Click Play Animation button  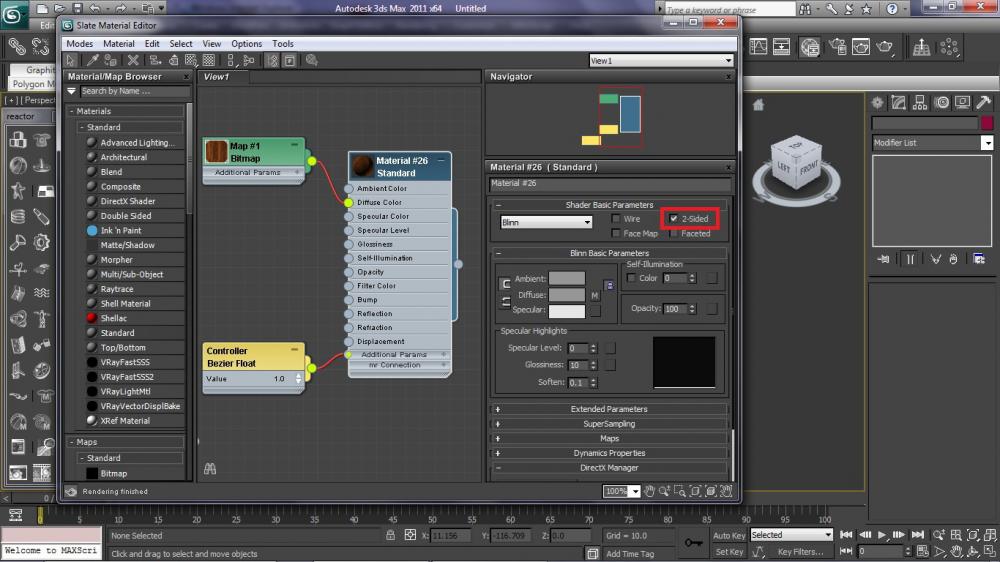[x=882, y=535]
